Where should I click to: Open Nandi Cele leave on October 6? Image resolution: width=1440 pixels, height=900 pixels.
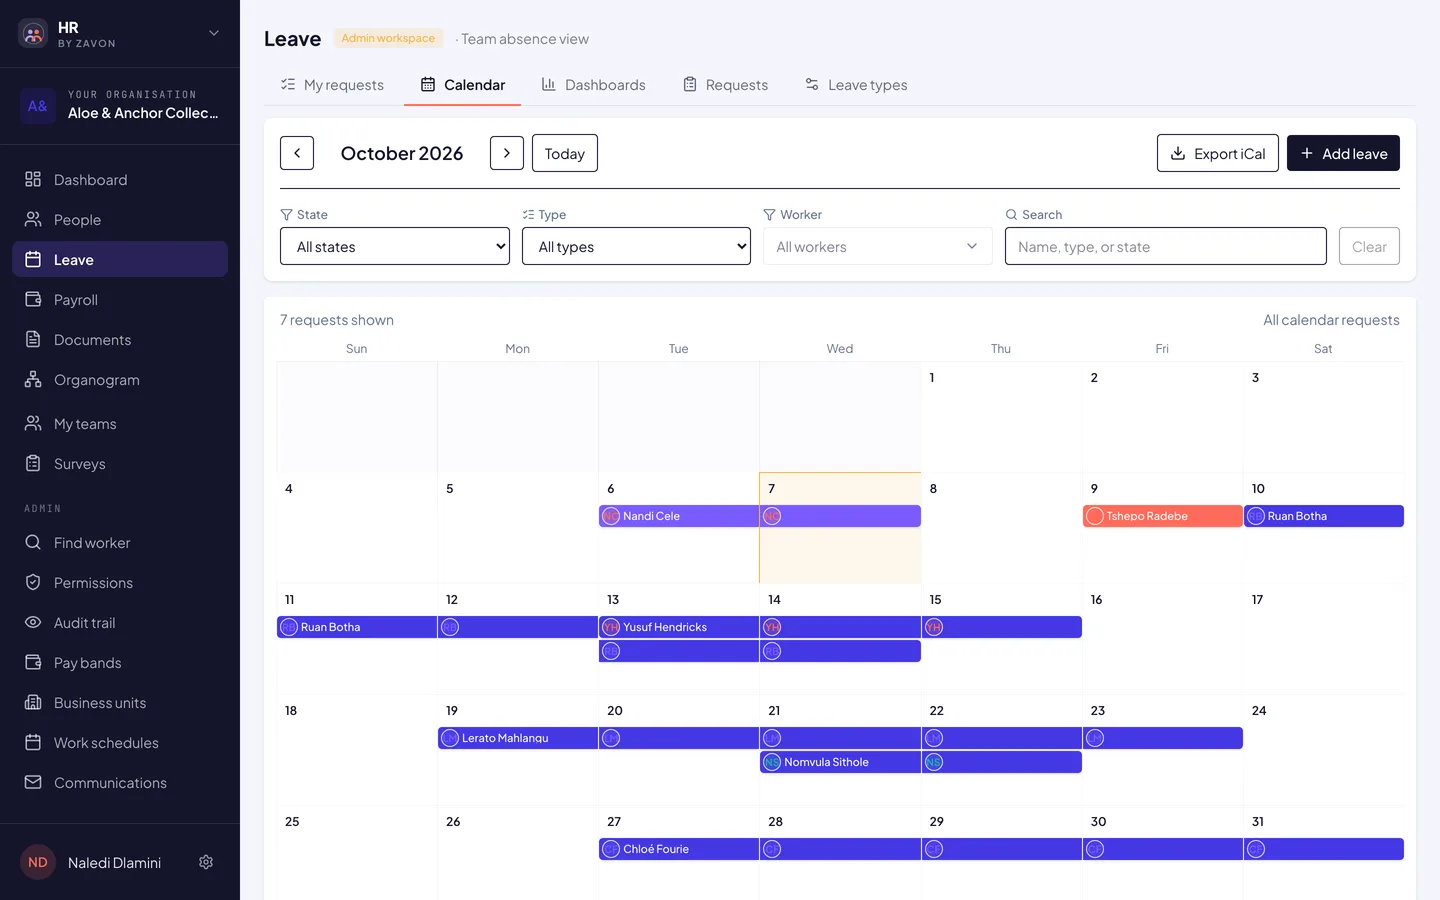pos(679,516)
